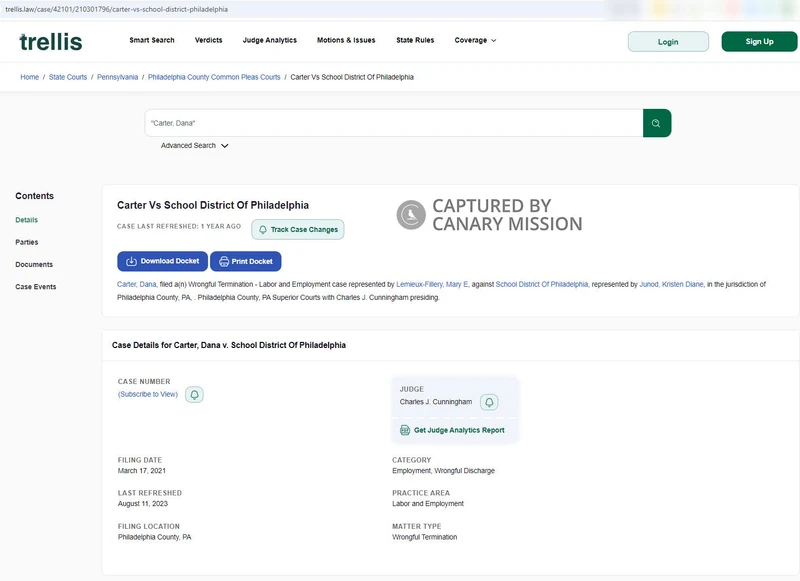Jump to the Parties section in Contents

click(27, 242)
